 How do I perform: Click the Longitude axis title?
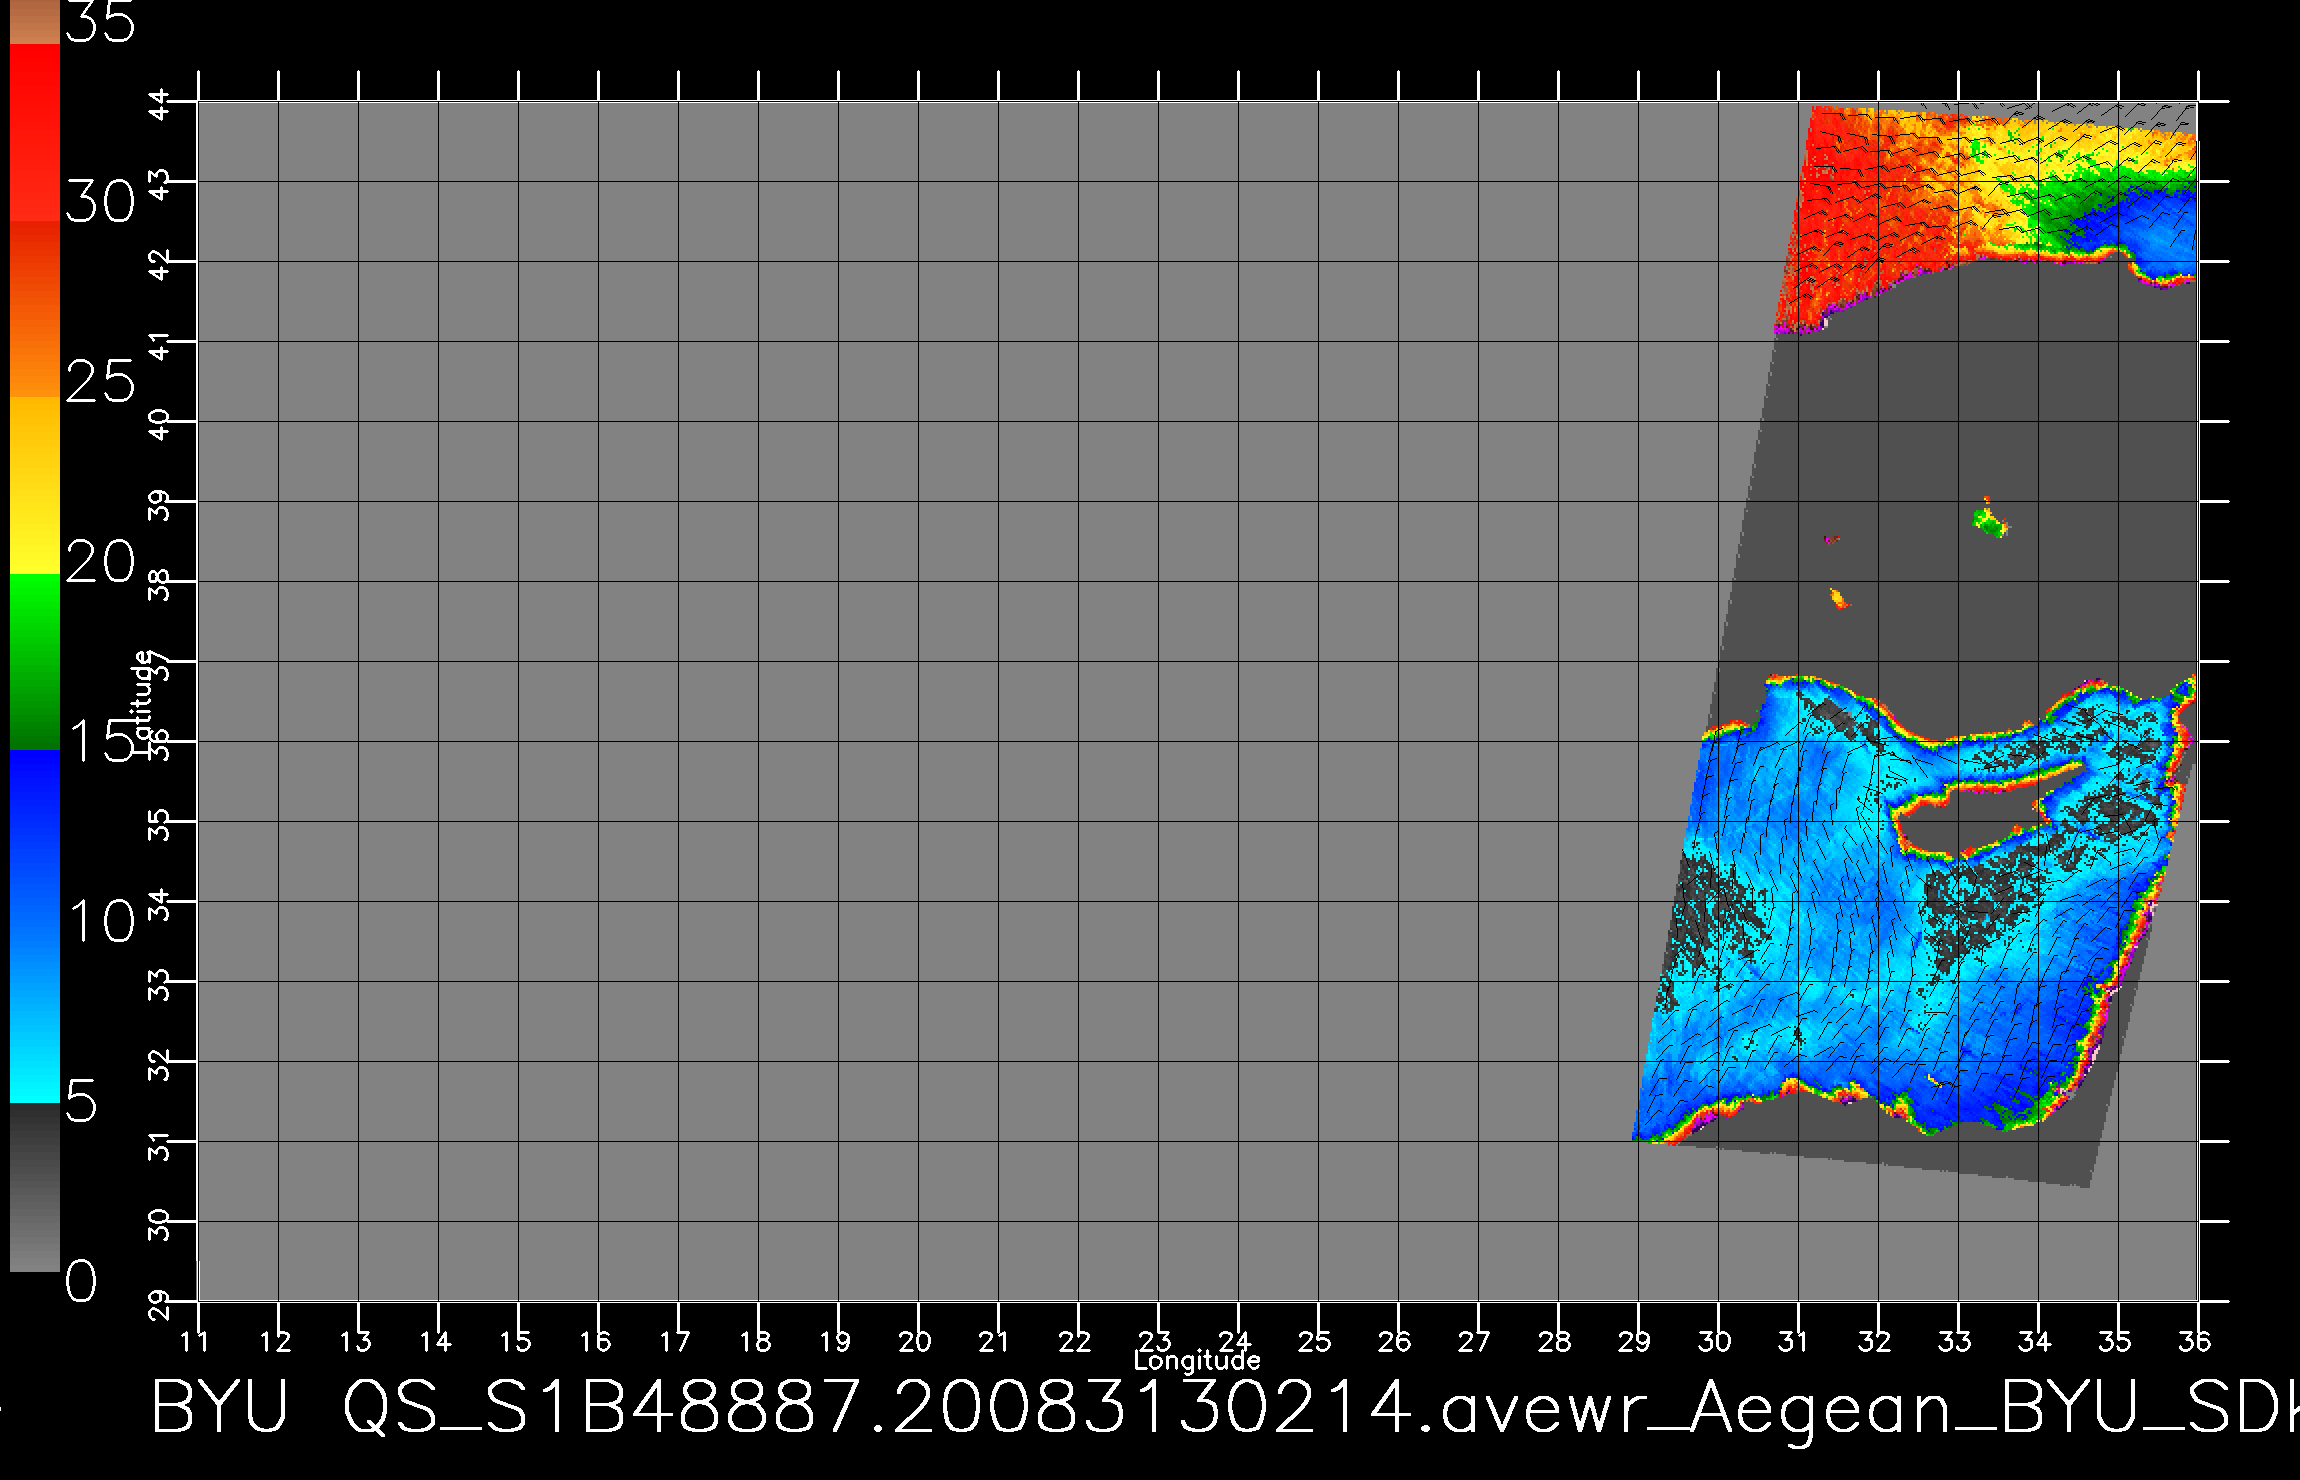click(1197, 1360)
